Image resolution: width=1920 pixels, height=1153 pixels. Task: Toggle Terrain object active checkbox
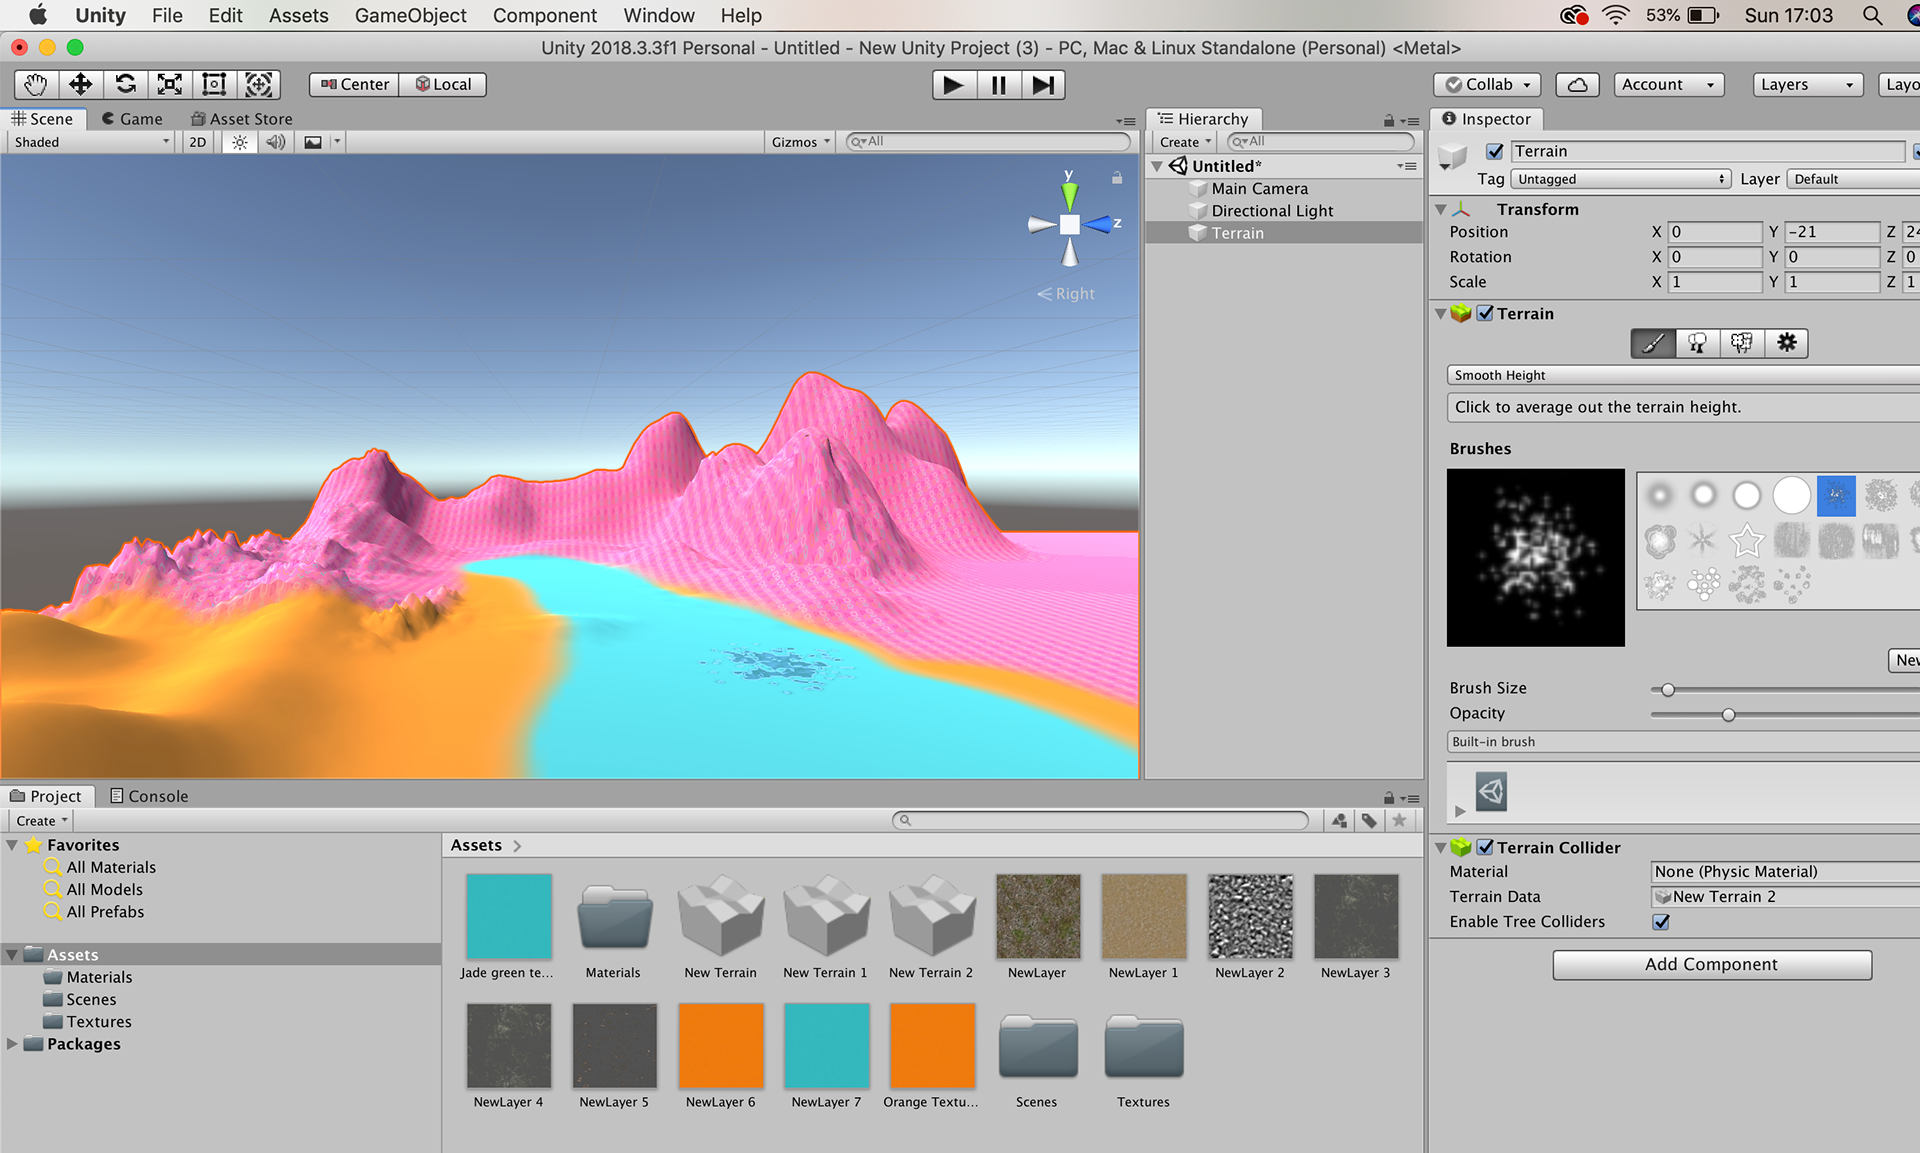point(1495,152)
